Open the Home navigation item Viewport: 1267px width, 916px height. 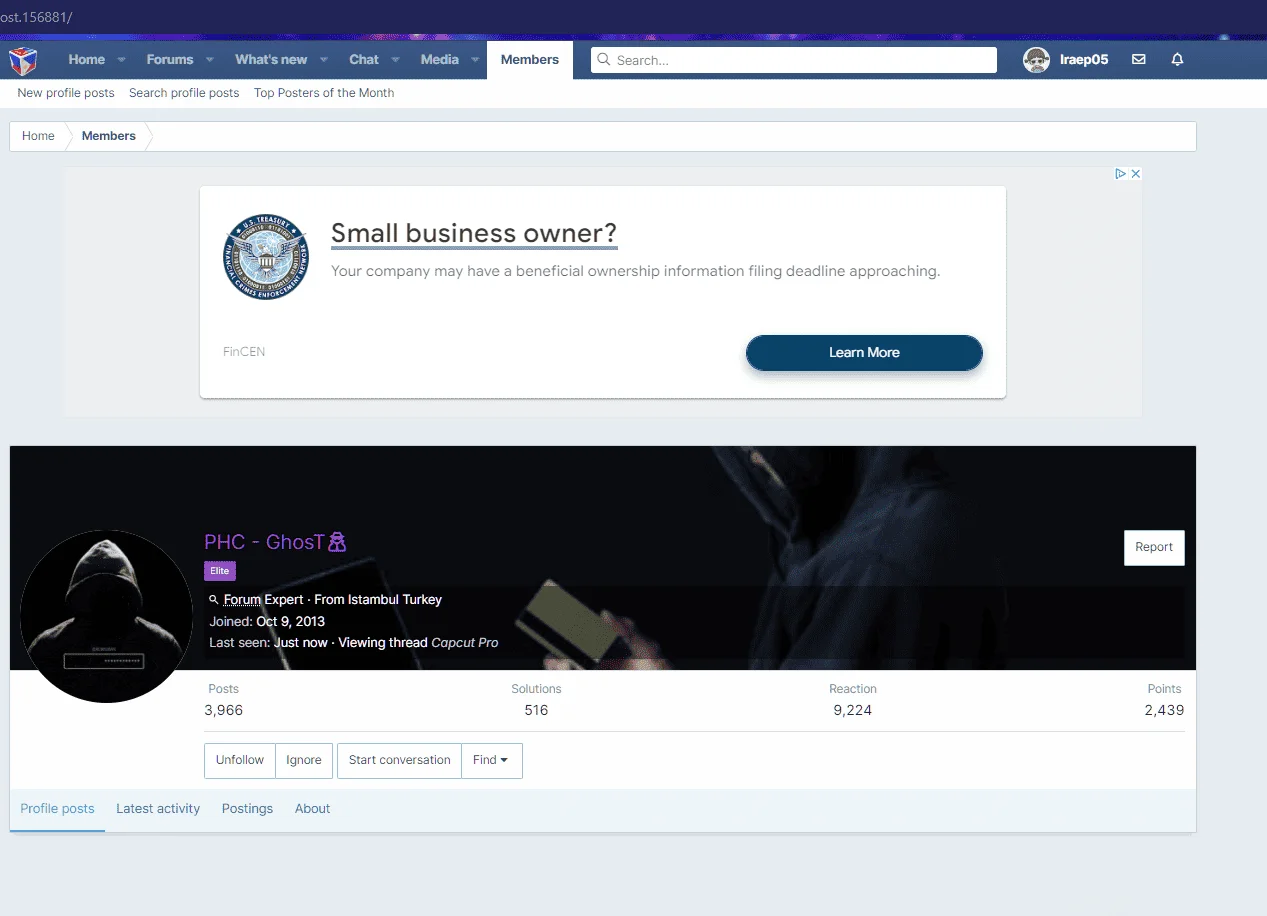click(x=86, y=60)
